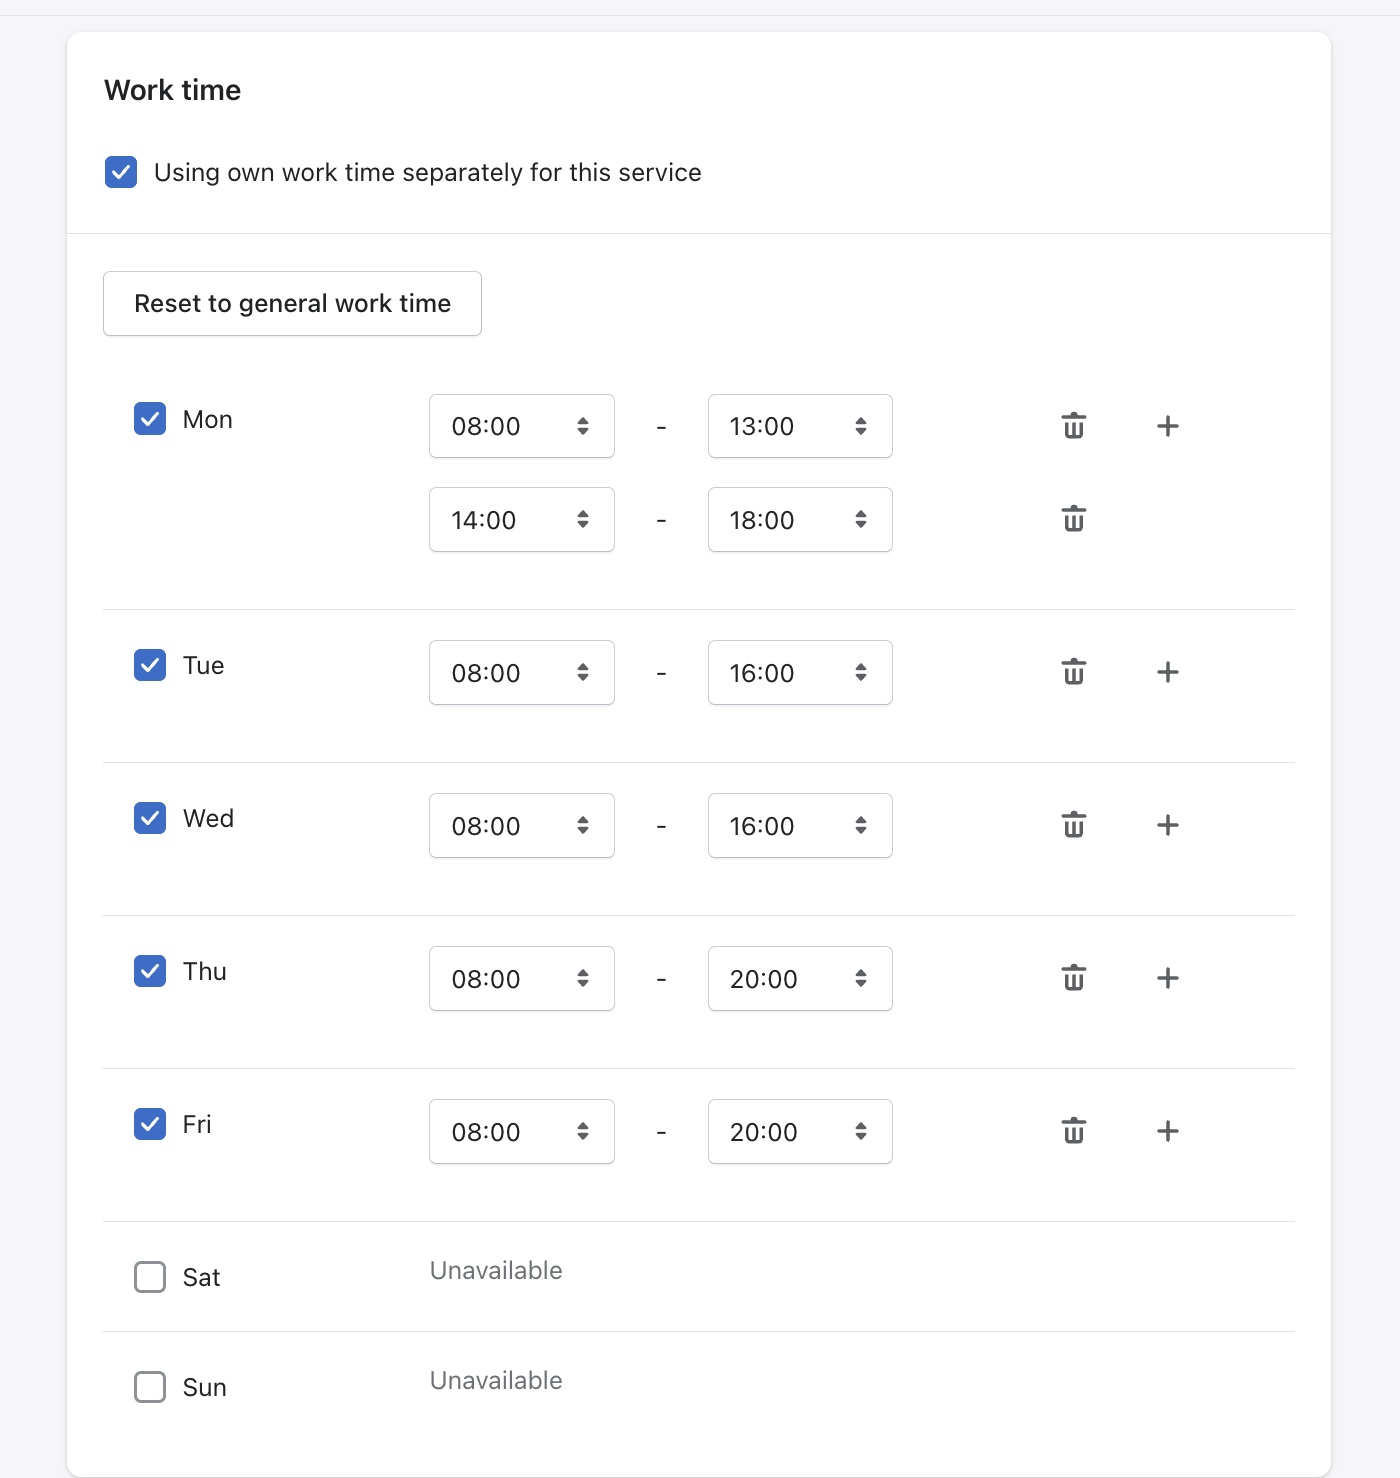
Task: Adjust Monday's 14:00 time with stepper arrows
Action: point(584,519)
